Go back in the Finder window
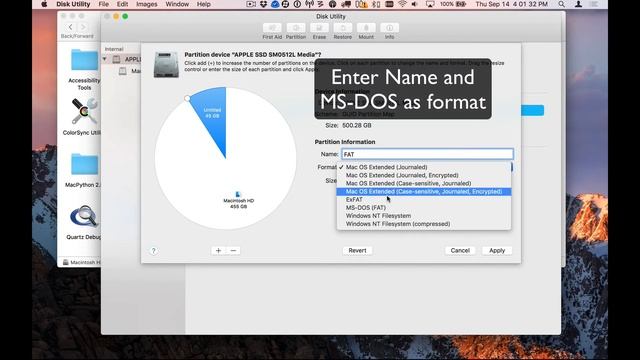The height and width of the screenshot is (360, 640). 71,27
